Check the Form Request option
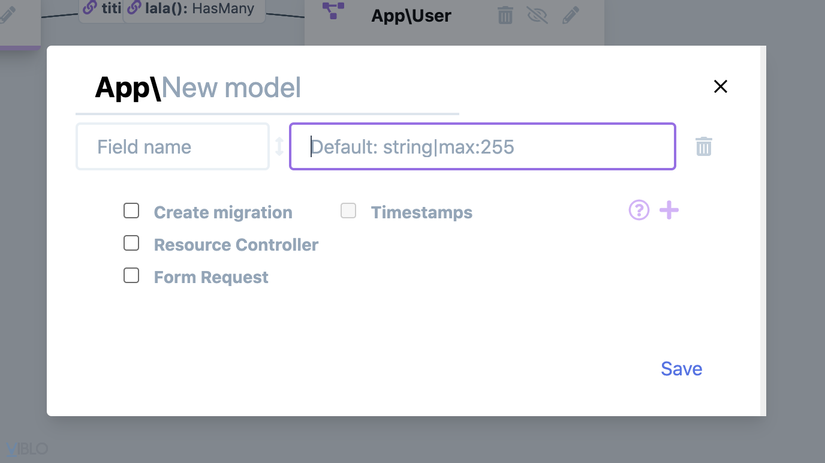825x463 pixels. (x=131, y=275)
